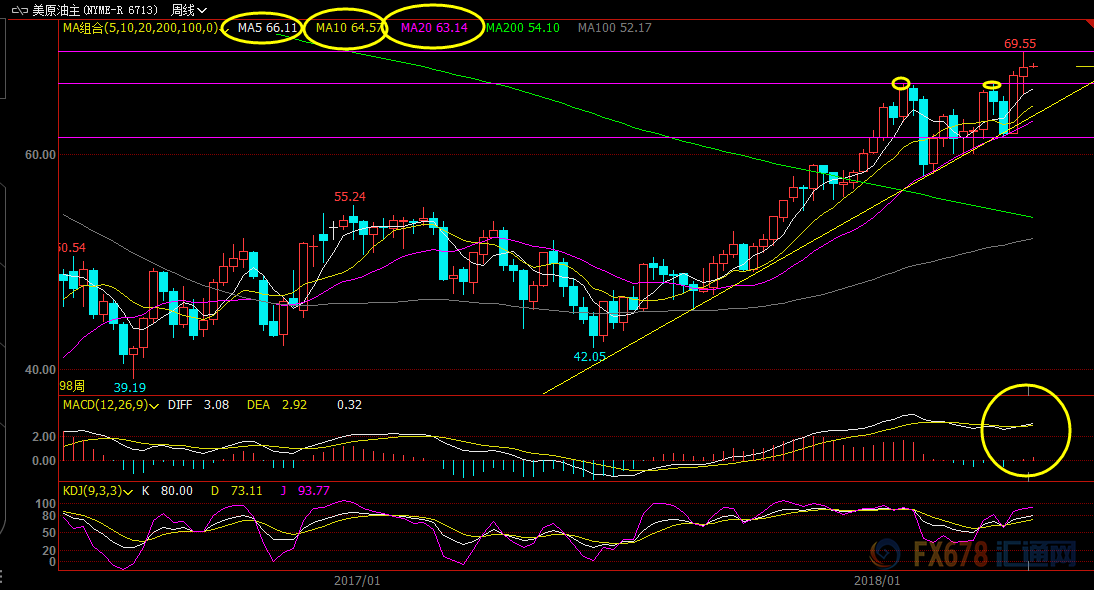Click the 39.19 low price label
The height and width of the screenshot is (590, 1094).
[129, 387]
